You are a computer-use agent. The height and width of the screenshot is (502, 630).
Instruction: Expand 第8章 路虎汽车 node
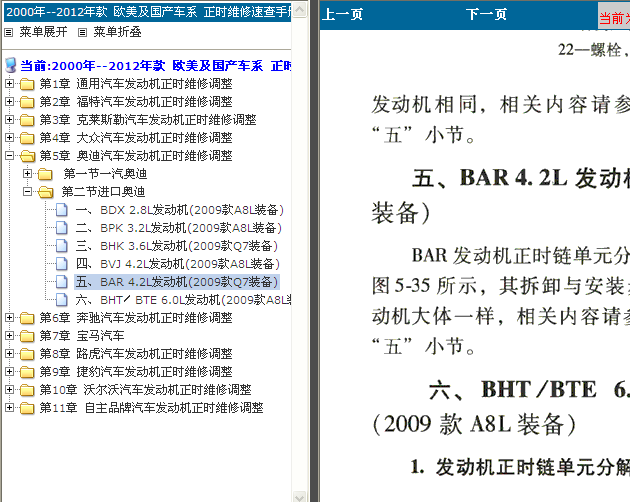tap(9, 354)
